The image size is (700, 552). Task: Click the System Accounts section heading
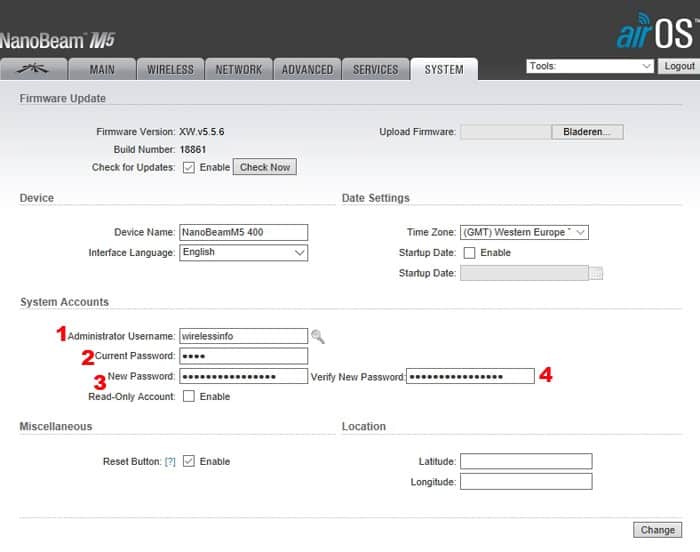click(x=64, y=302)
